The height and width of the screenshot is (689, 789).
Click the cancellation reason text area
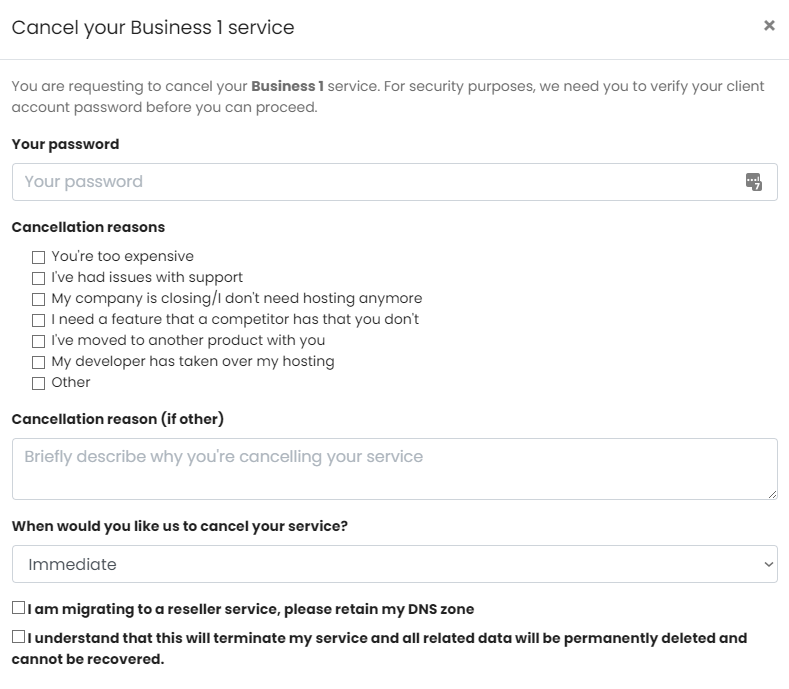pyautogui.click(x=394, y=469)
